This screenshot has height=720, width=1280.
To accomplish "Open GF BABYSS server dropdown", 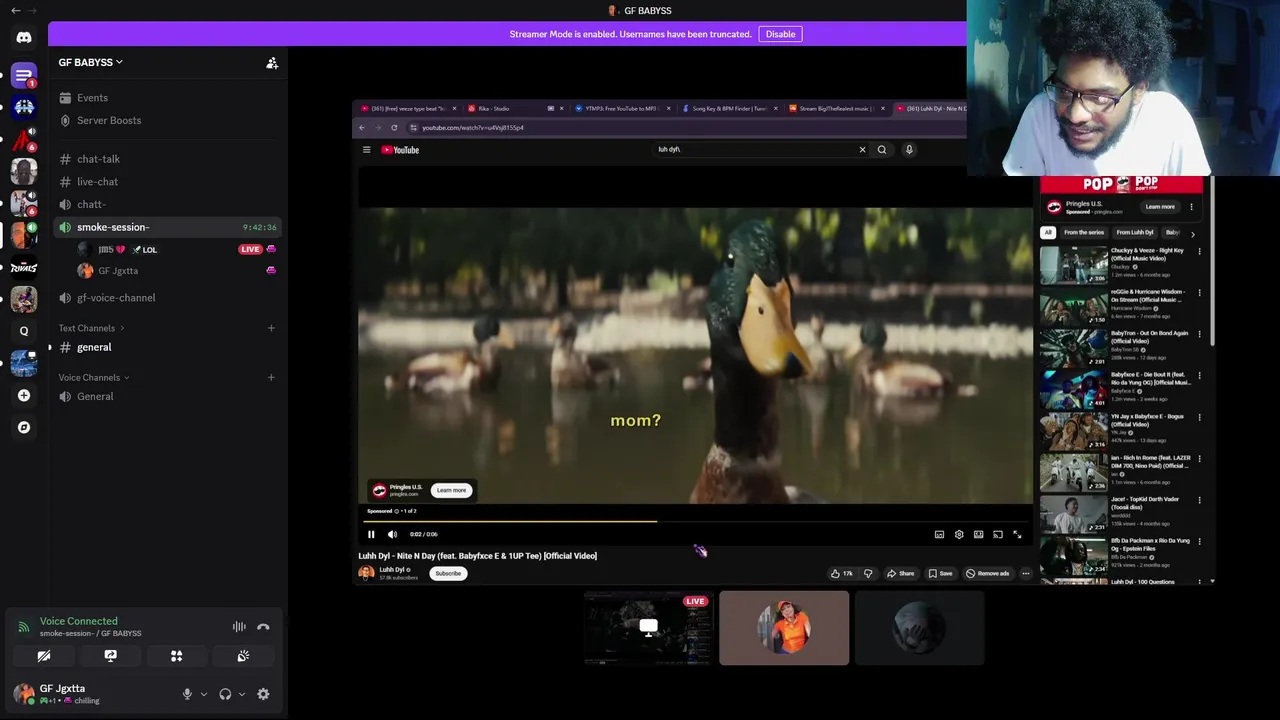I will pos(91,62).
